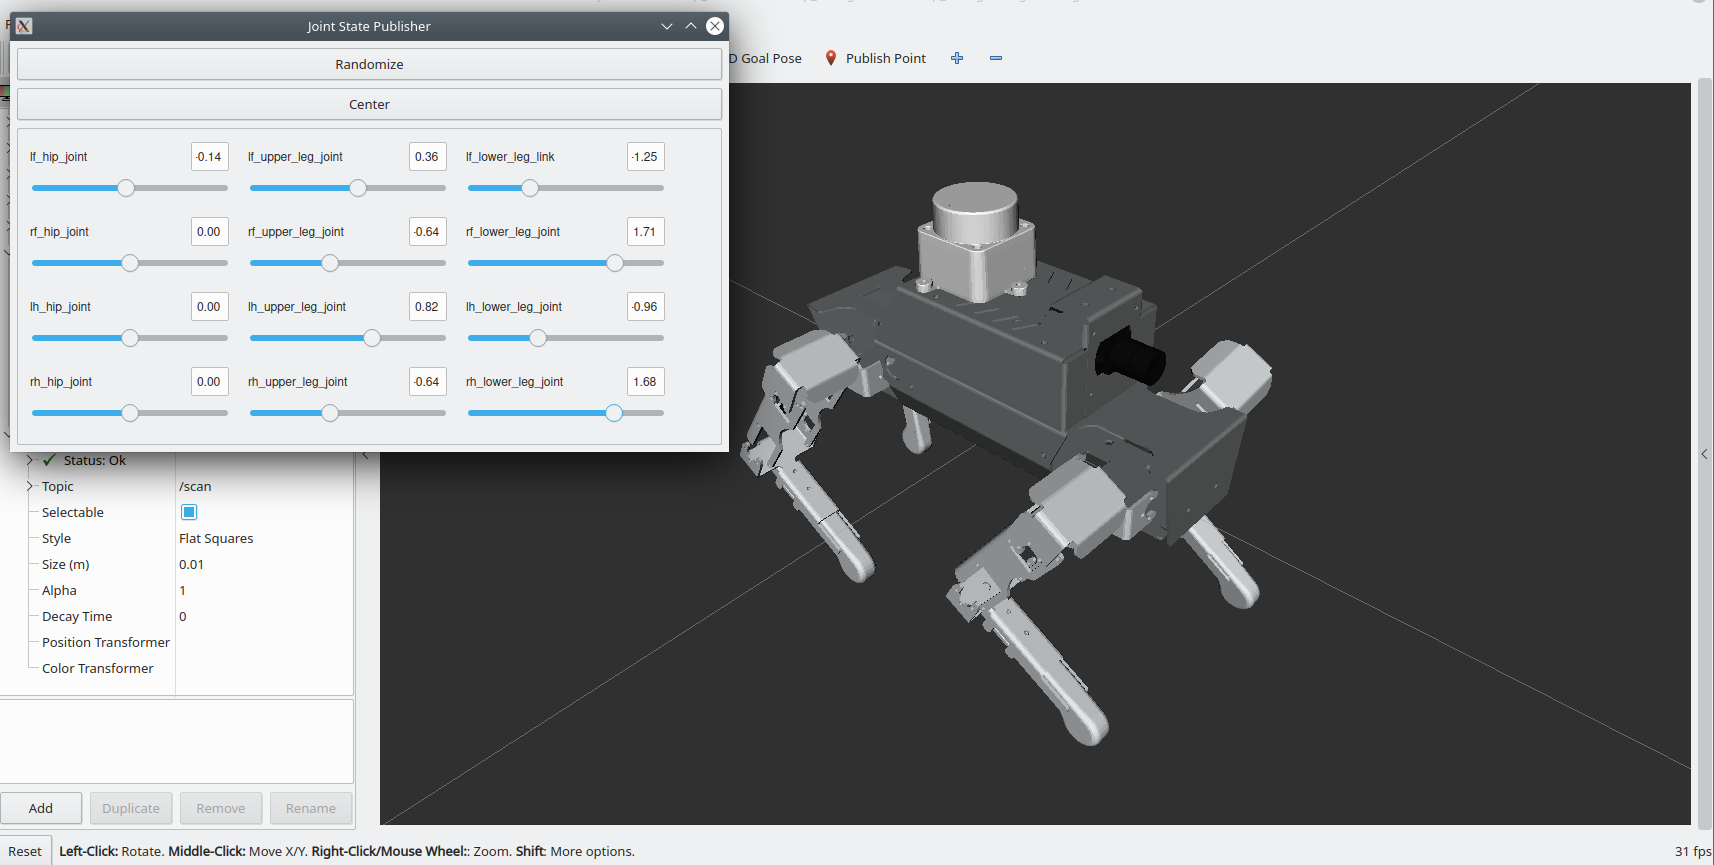Click the blue minus remove-tool icon

pos(996,58)
